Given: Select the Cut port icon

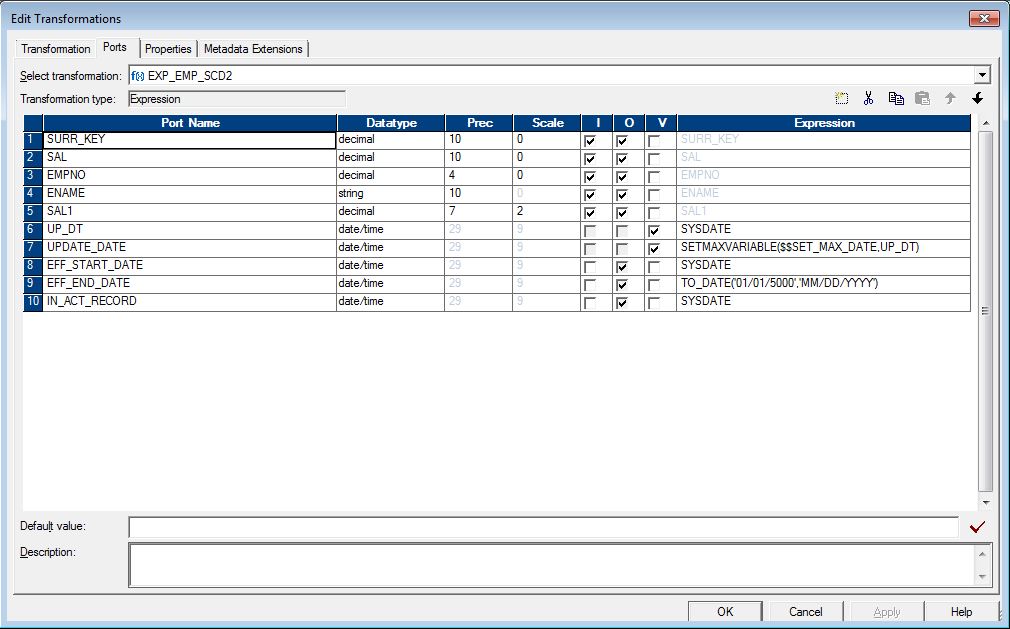Looking at the screenshot, I should [868, 97].
